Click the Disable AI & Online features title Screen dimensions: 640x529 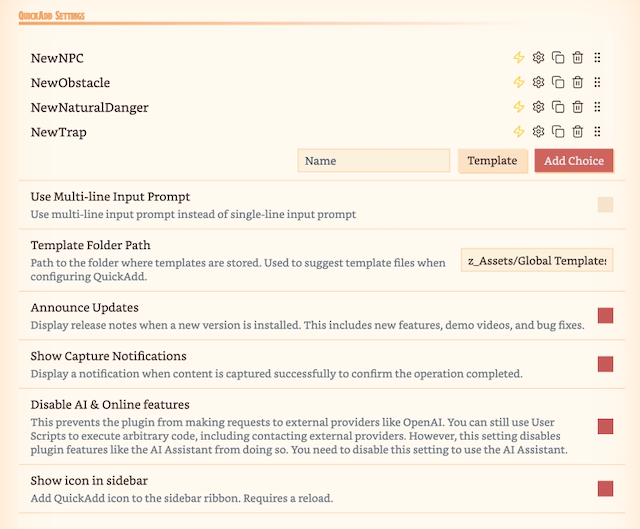click(110, 405)
